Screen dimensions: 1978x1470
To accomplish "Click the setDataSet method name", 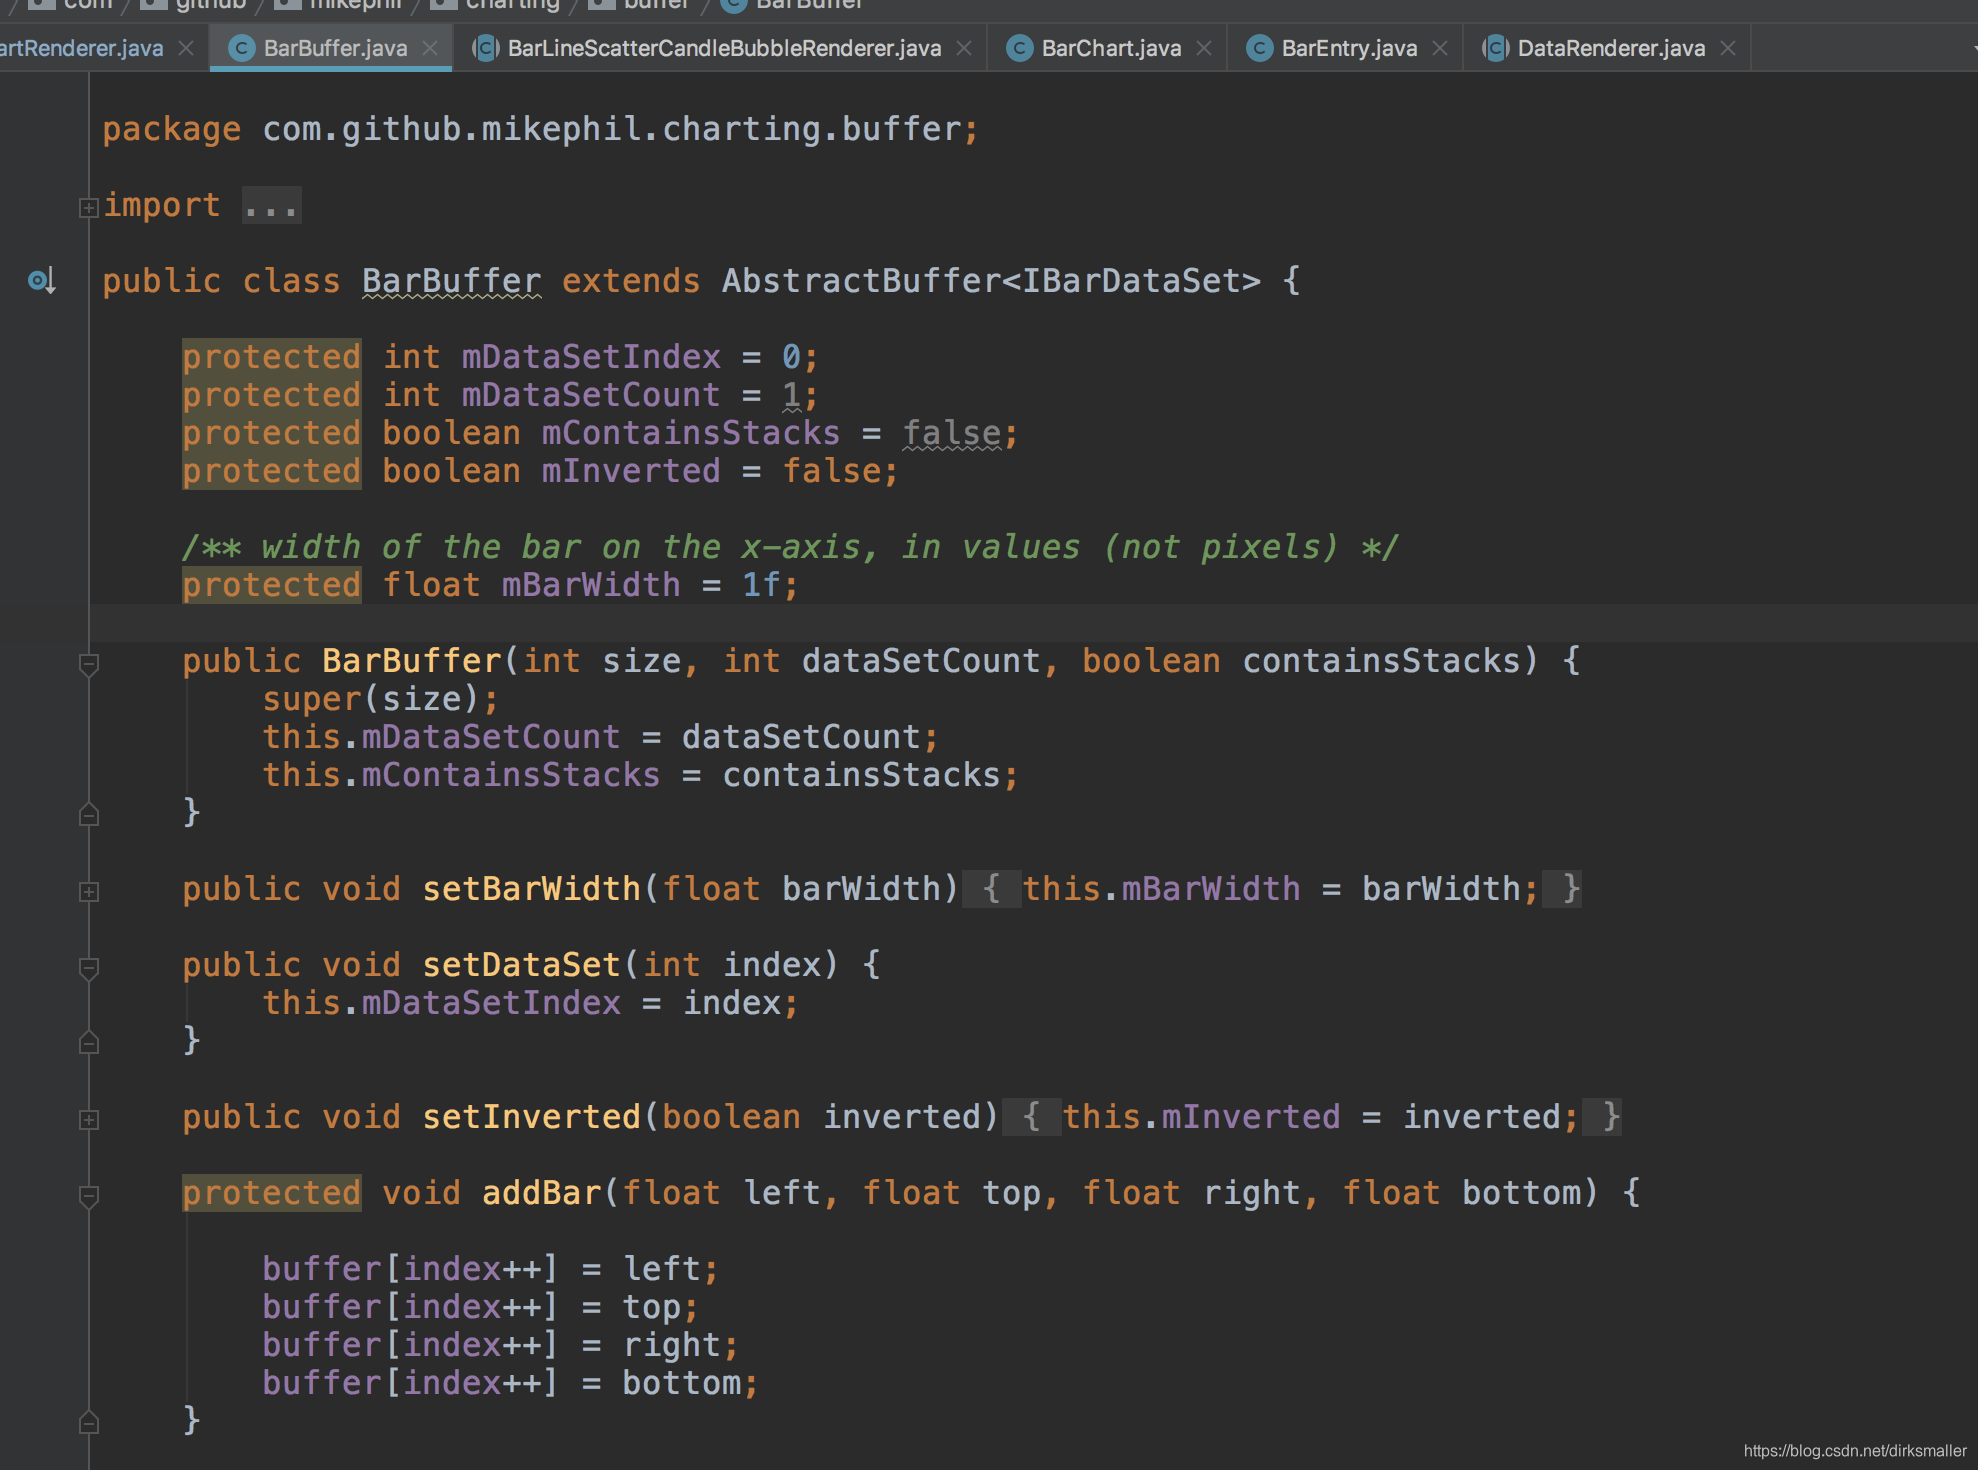I will (521, 965).
